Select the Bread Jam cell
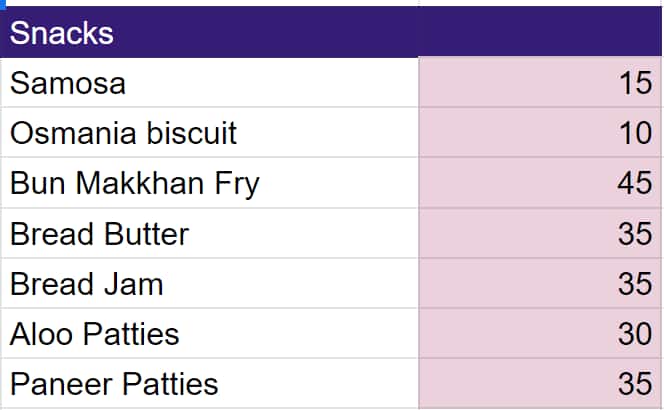Image resolution: width=664 pixels, height=410 pixels. pyautogui.click(x=209, y=284)
